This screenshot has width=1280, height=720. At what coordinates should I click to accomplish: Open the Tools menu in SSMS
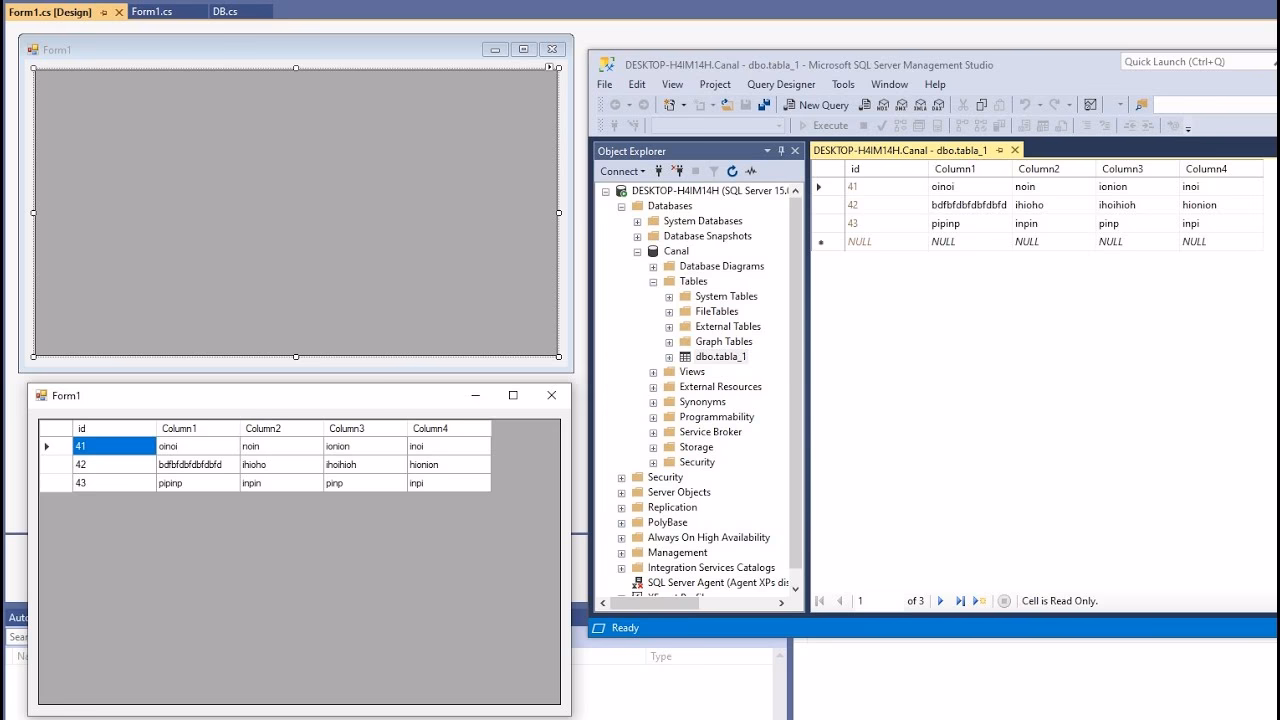tap(843, 85)
